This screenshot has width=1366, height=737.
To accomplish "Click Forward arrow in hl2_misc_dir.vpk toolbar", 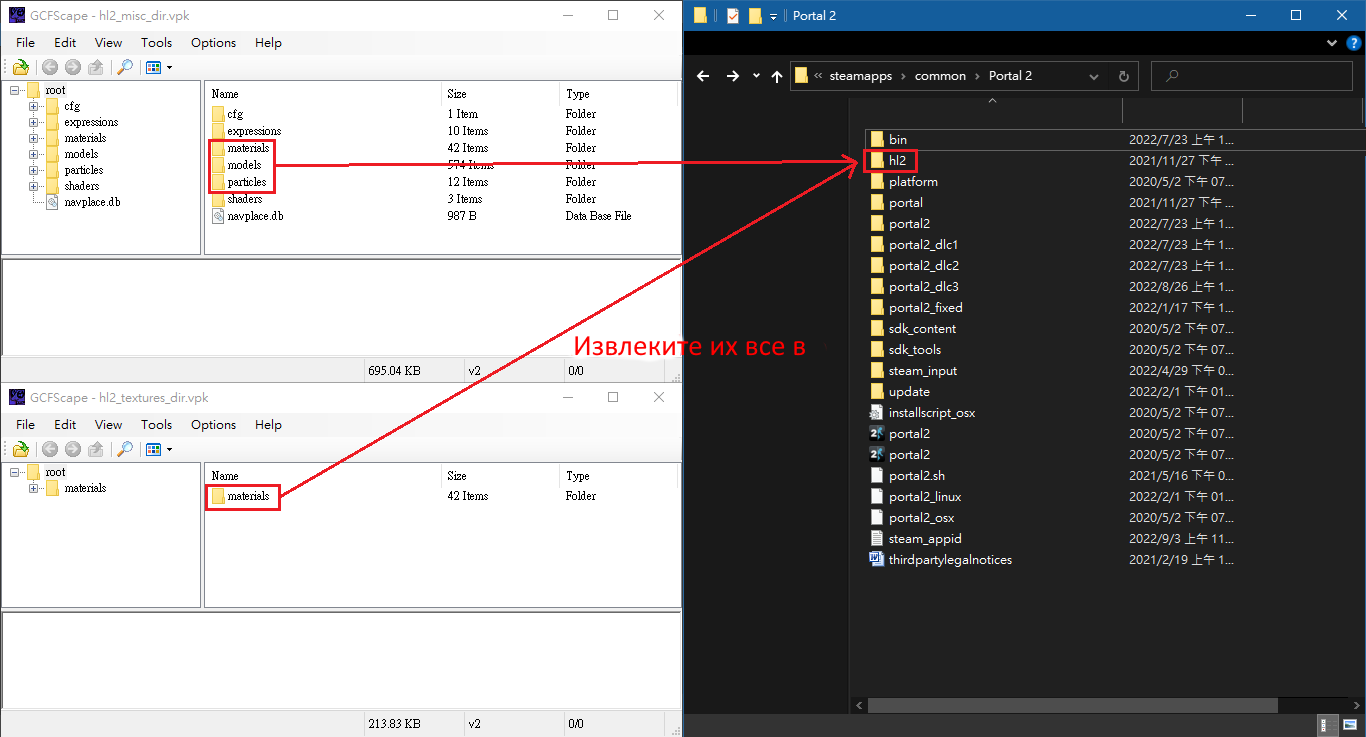I will pyautogui.click(x=73, y=67).
